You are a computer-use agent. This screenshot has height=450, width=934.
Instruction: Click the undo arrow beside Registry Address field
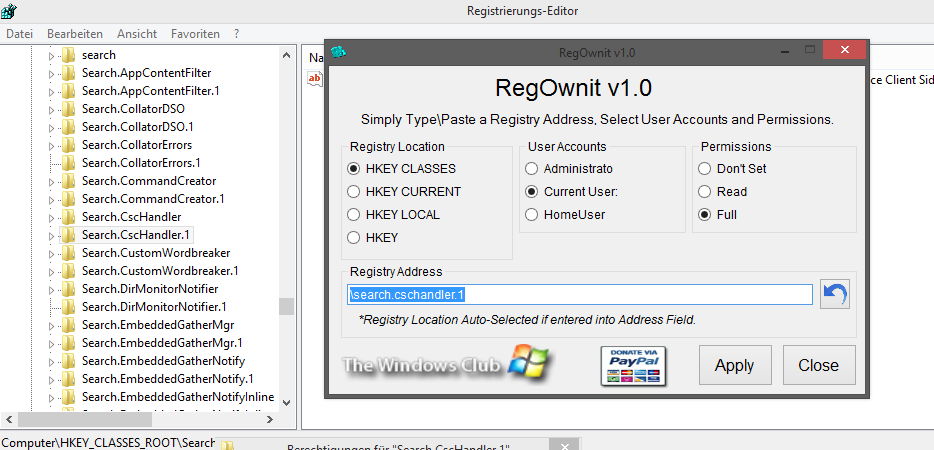pos(835,294)
